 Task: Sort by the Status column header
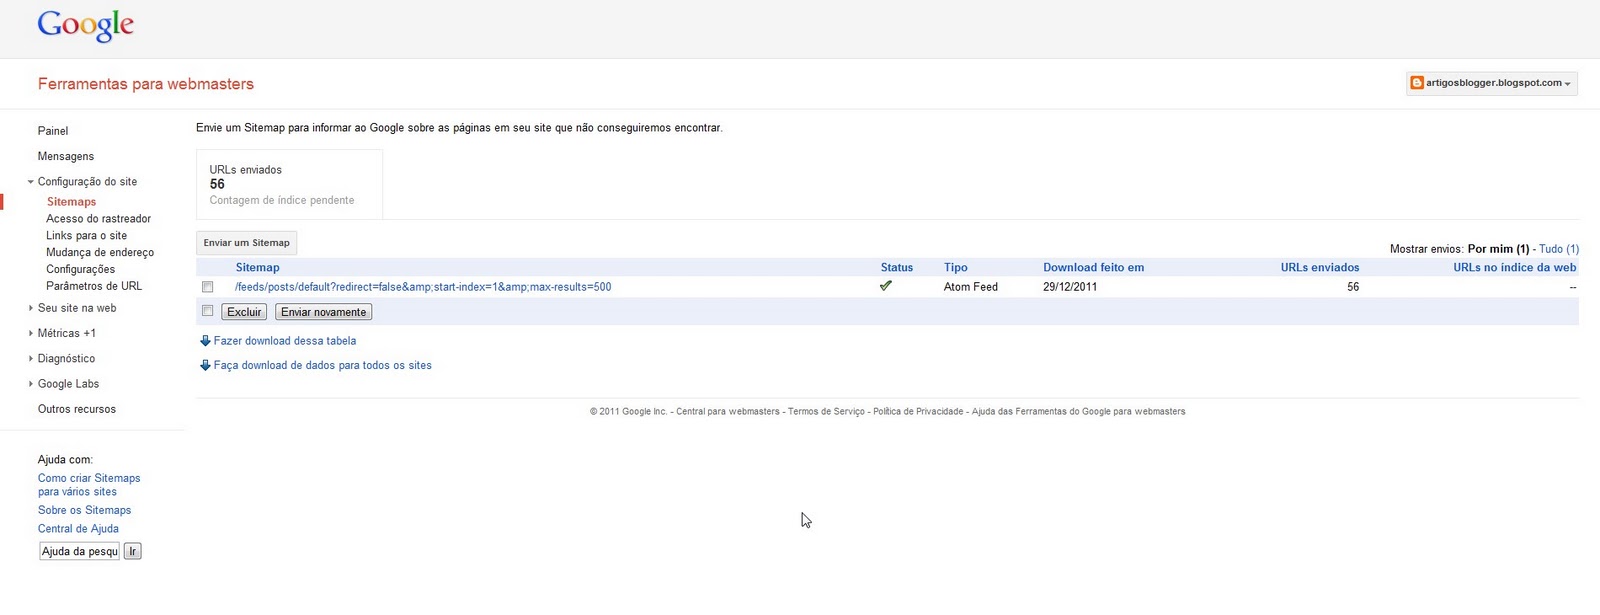(x=897, y=268)
